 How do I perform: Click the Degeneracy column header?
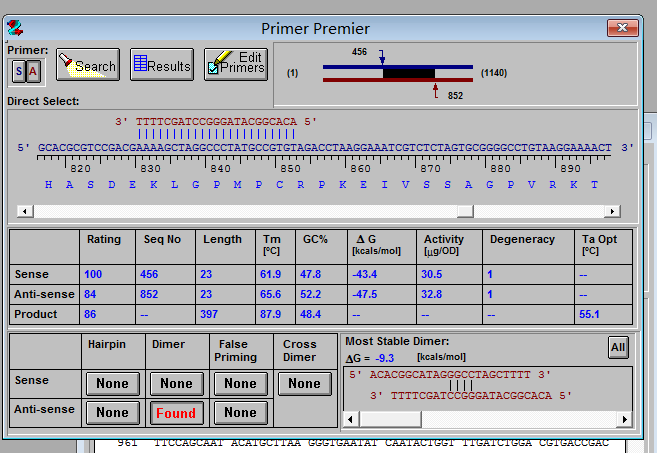pyautogui.click(x=522, y=240)
